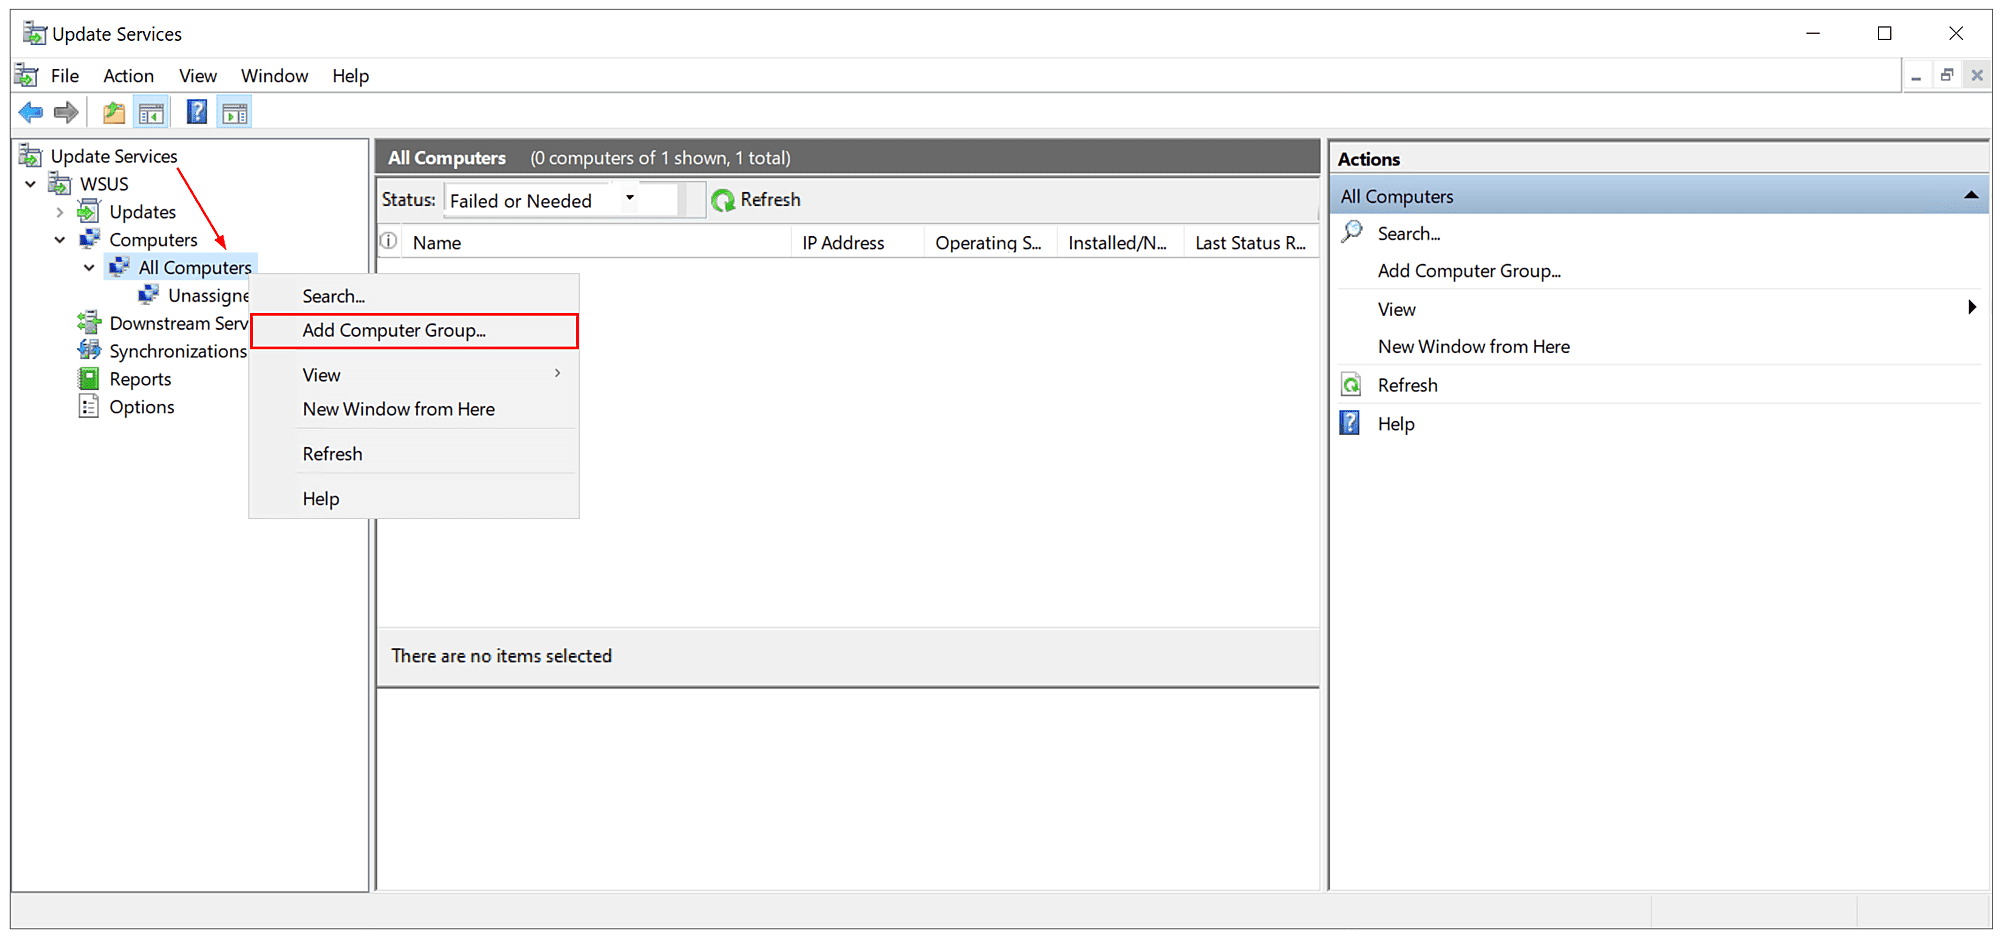Select the Options tree item label
This screenshot has width=2000, height=939.
click(142, 407)
